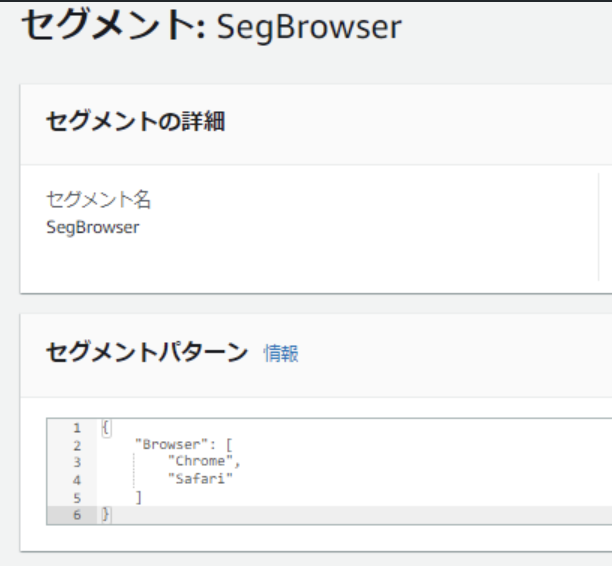This screenshot has height=566, width=612.
Task: Click the opening square bracket after "Browser"
Action: pos(229,444)
